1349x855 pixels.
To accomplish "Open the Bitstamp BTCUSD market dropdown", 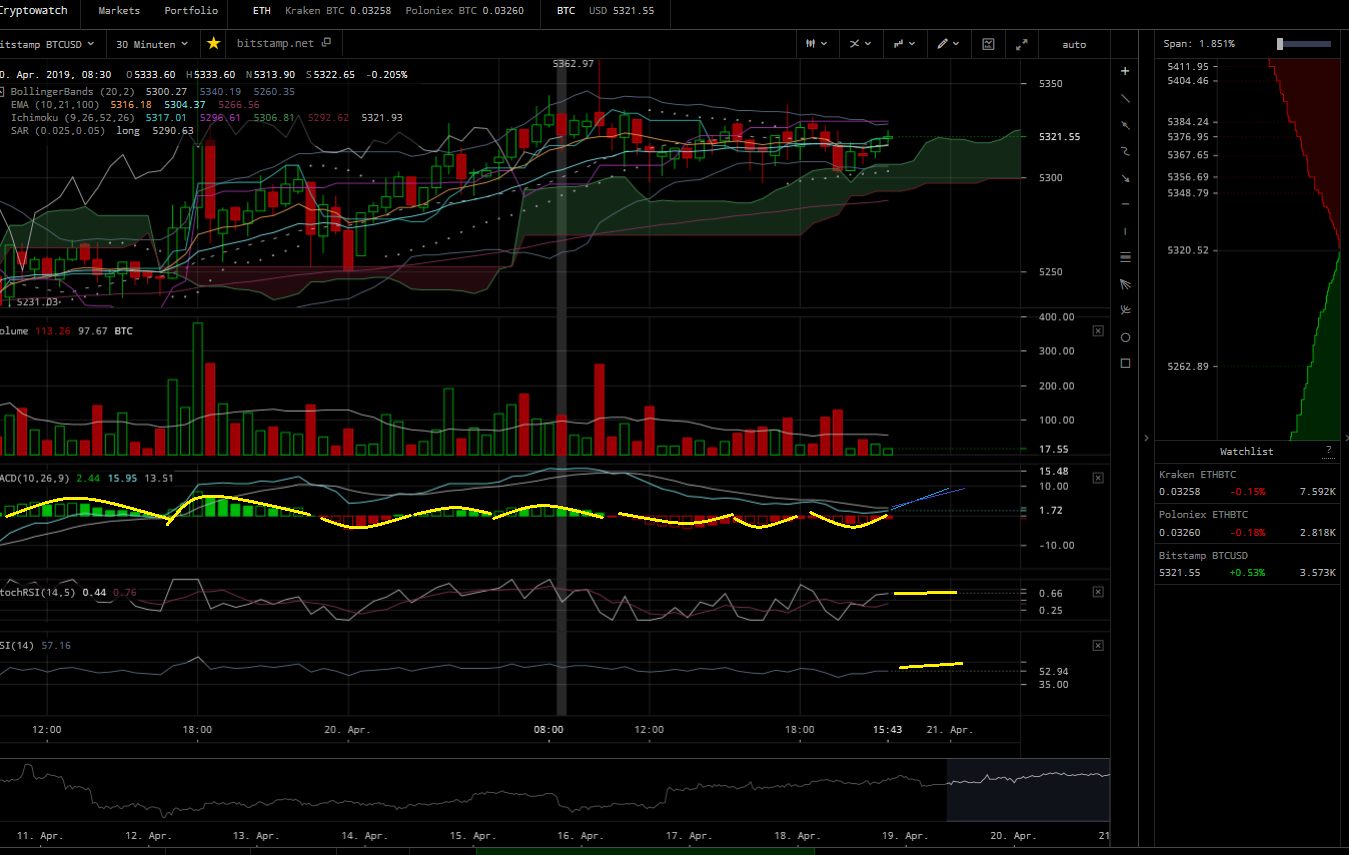I will (x=47, y=44).
